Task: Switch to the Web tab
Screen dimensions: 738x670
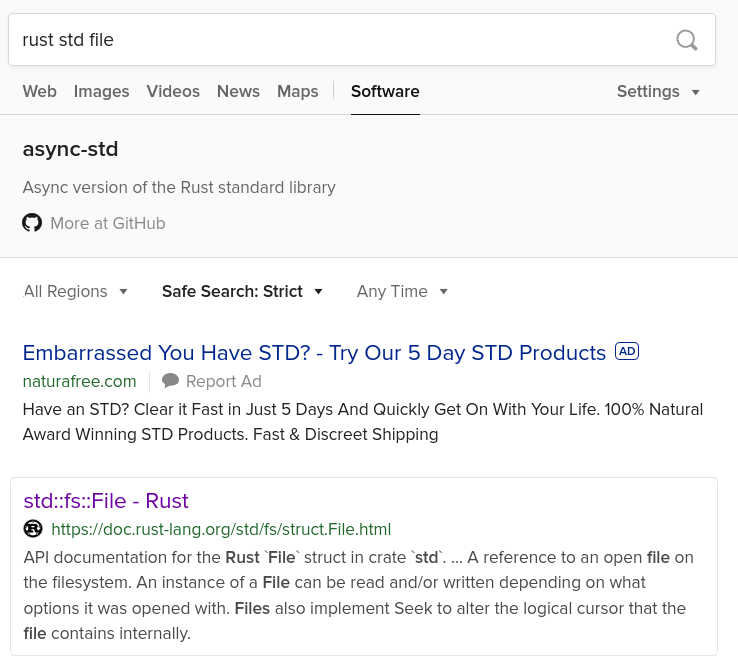Action: (x=40, y=91)
